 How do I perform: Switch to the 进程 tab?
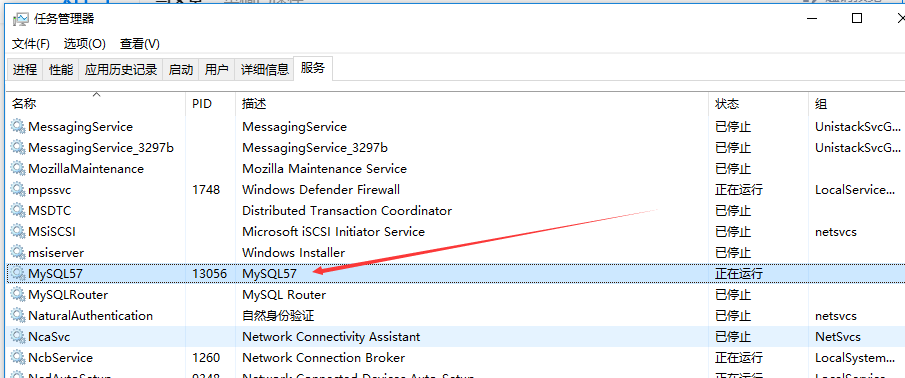[x=25, y=70]
